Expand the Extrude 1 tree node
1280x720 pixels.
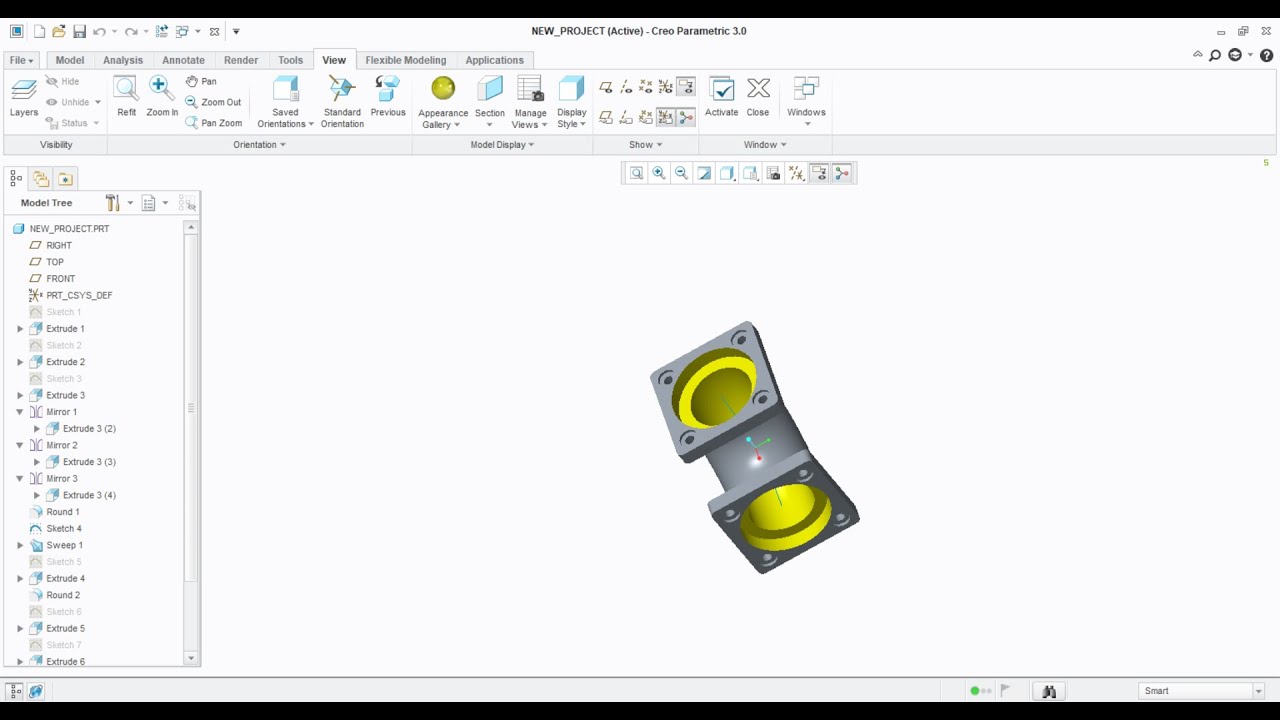click(20, 329)
